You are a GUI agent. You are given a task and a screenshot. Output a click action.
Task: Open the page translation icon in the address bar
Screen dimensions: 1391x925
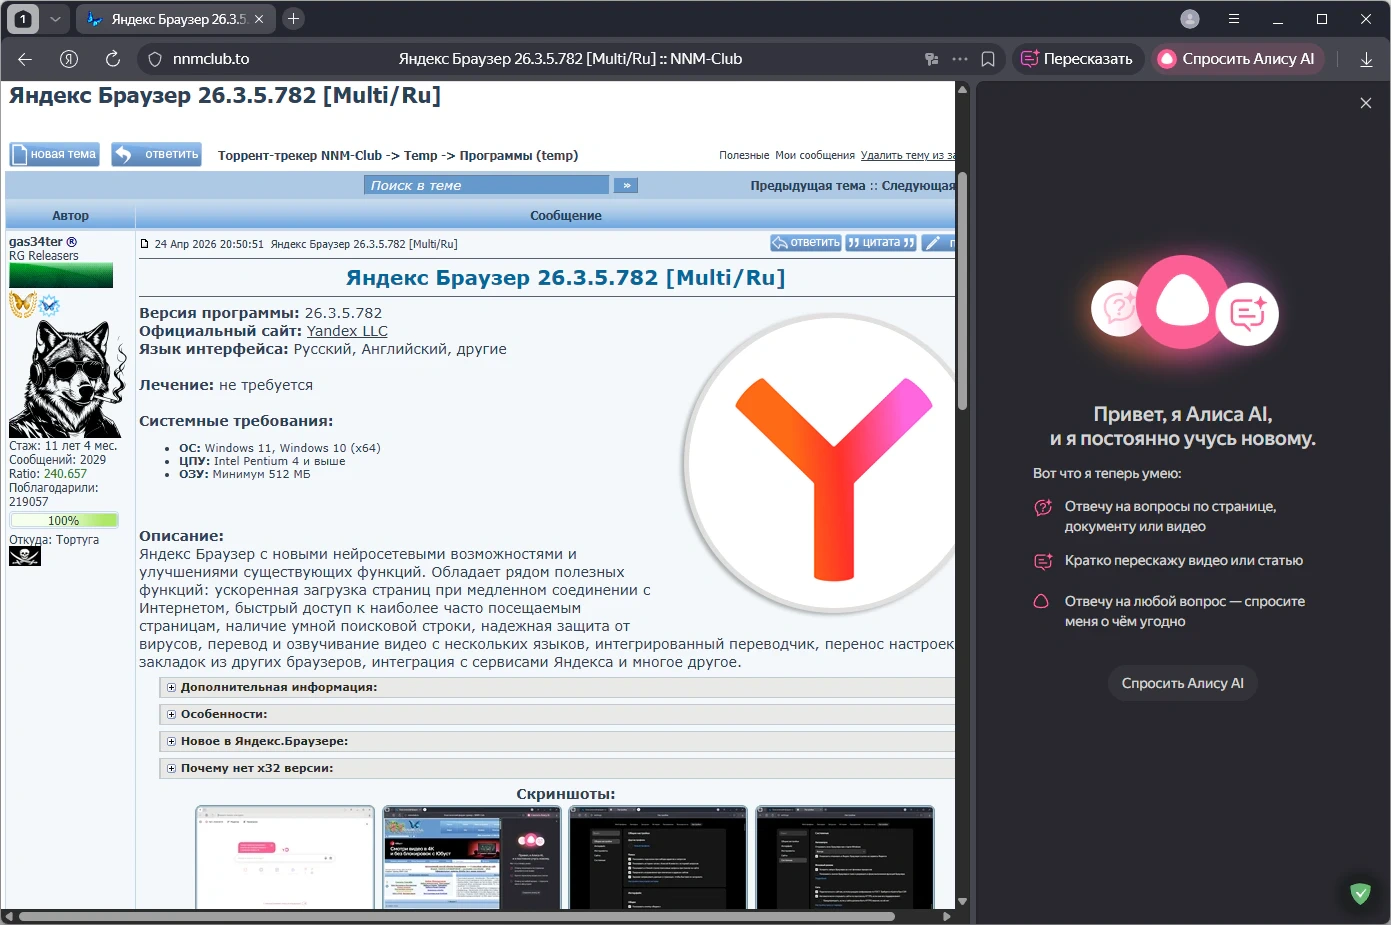tap(931, 59)
